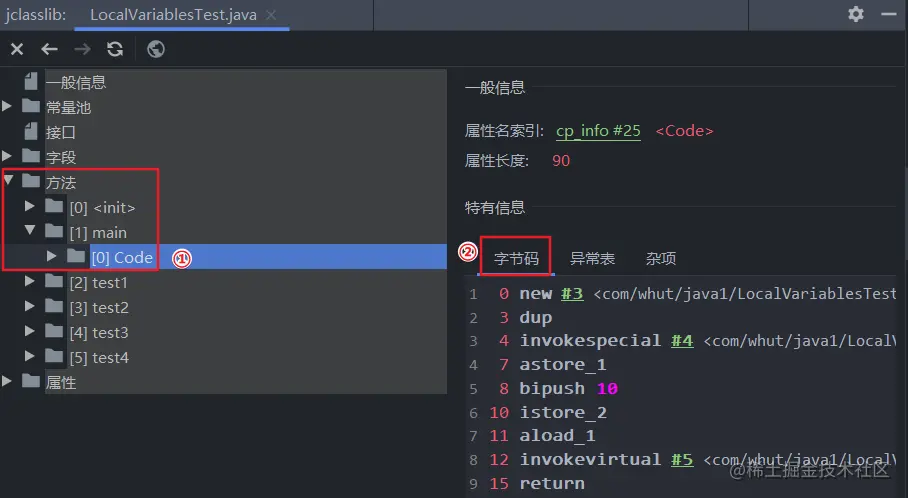Click <Code> attribute name text
Screen dimensions: 908x498
click(684, 131)
